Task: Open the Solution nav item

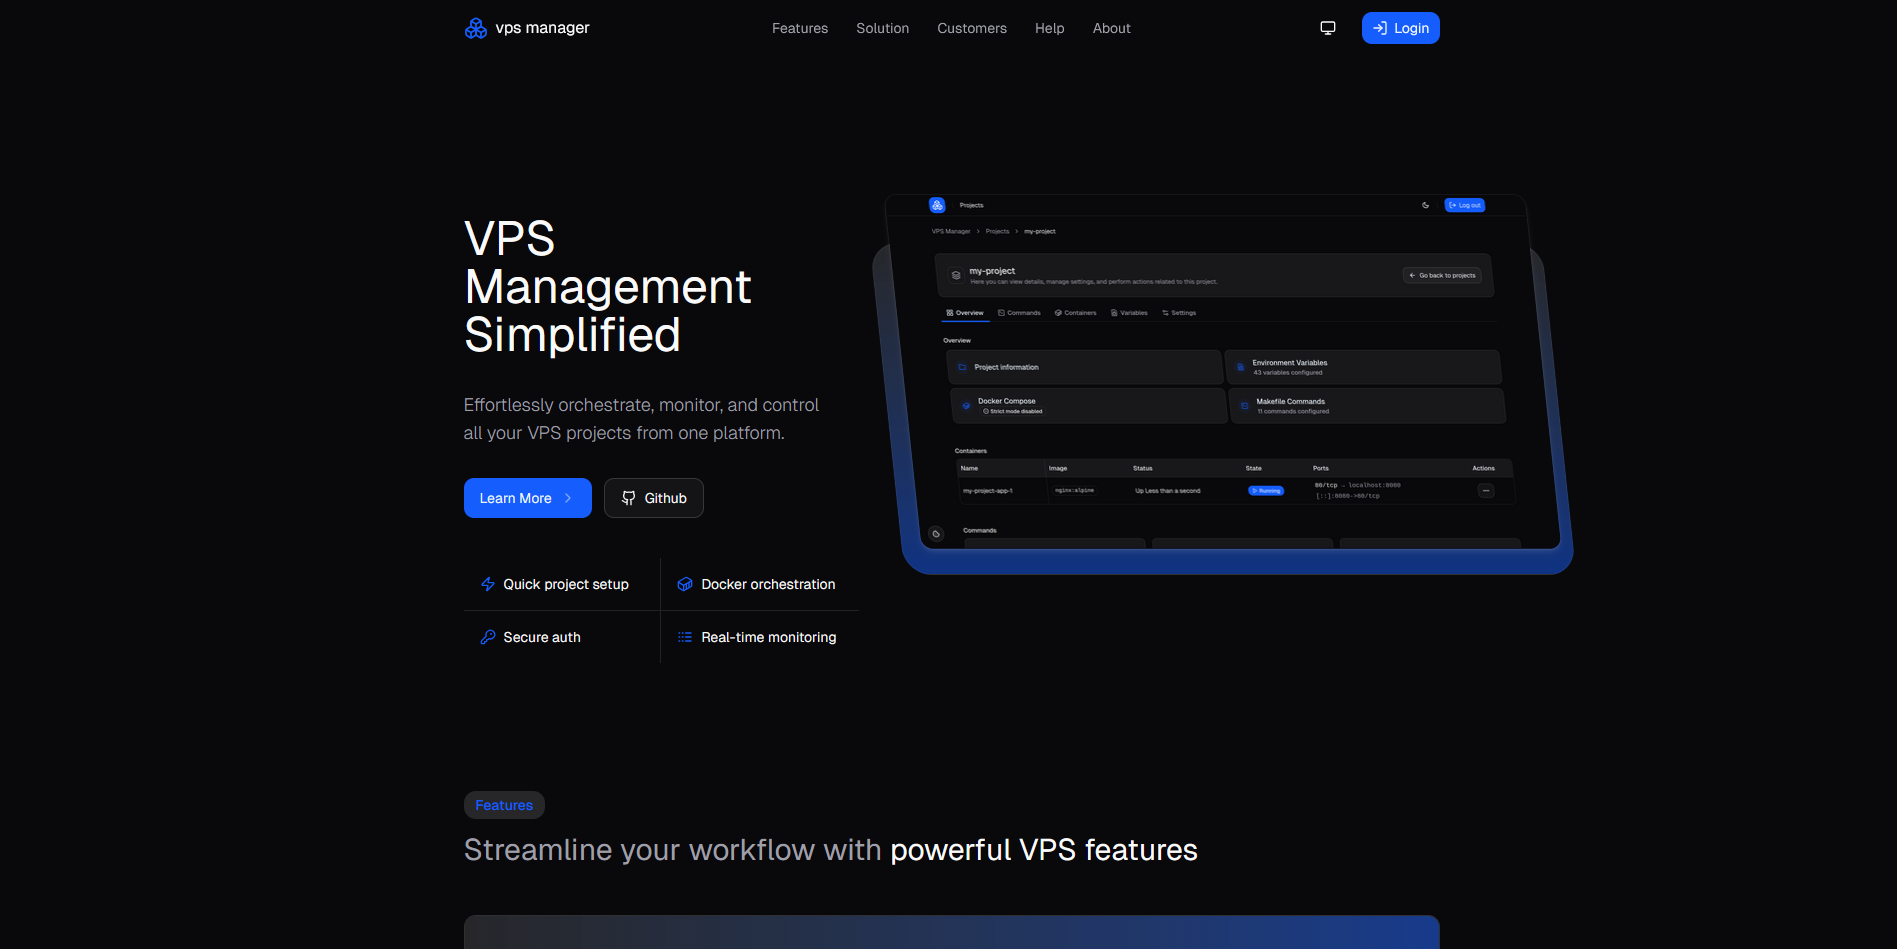Action: [882, 28]
